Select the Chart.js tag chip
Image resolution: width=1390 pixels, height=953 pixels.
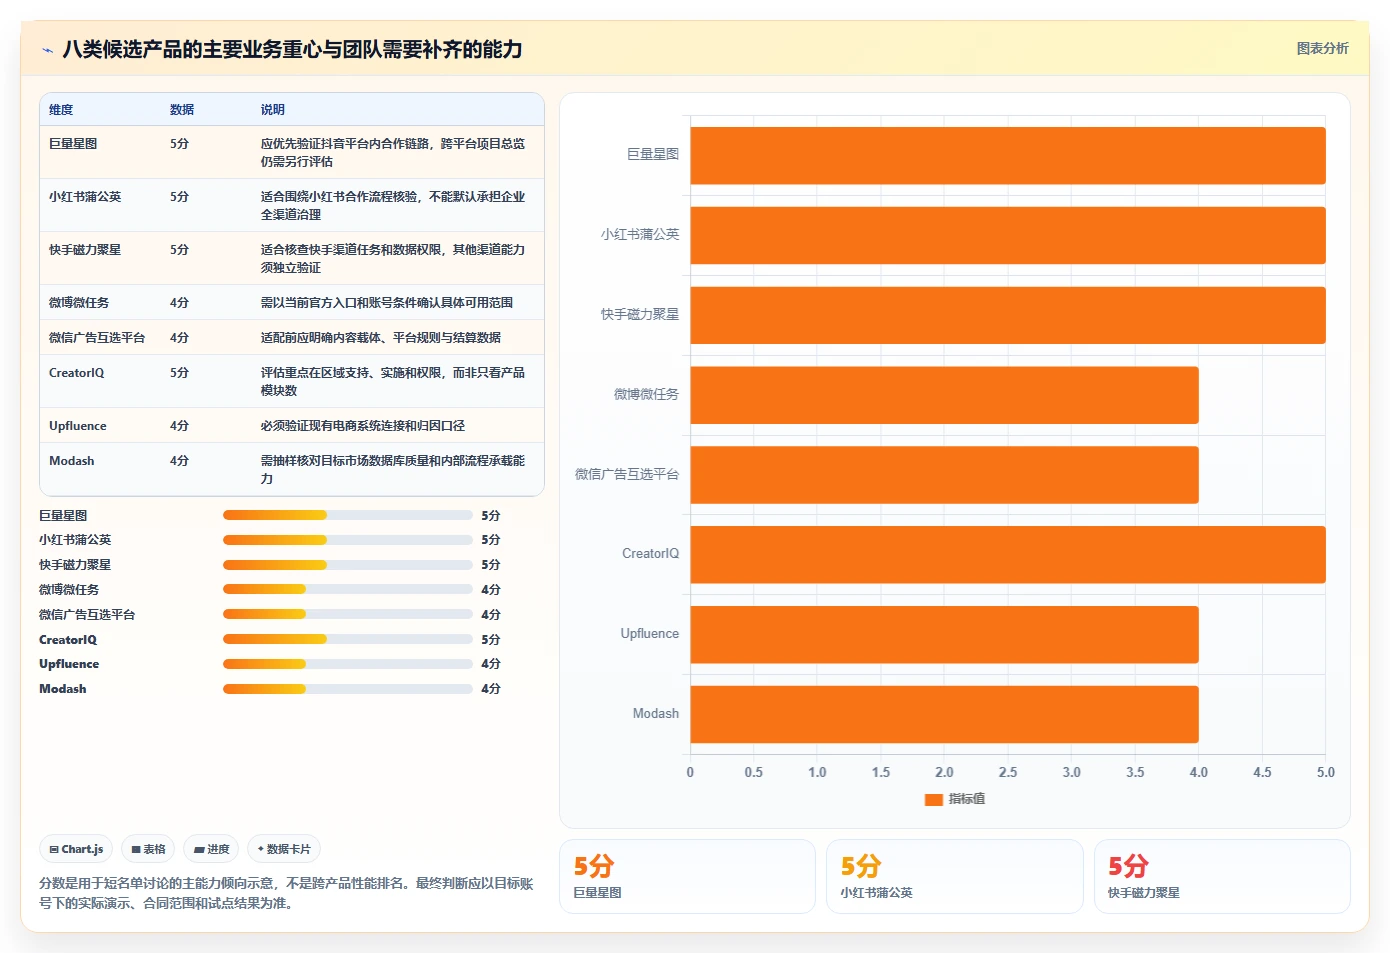76,849
